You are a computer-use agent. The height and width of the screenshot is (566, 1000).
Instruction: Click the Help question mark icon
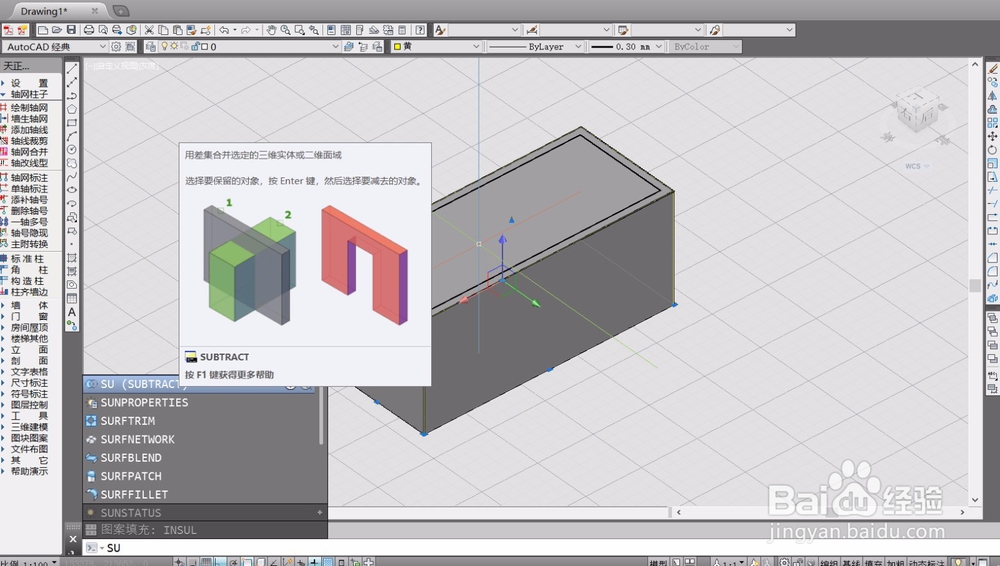point(420,30)
